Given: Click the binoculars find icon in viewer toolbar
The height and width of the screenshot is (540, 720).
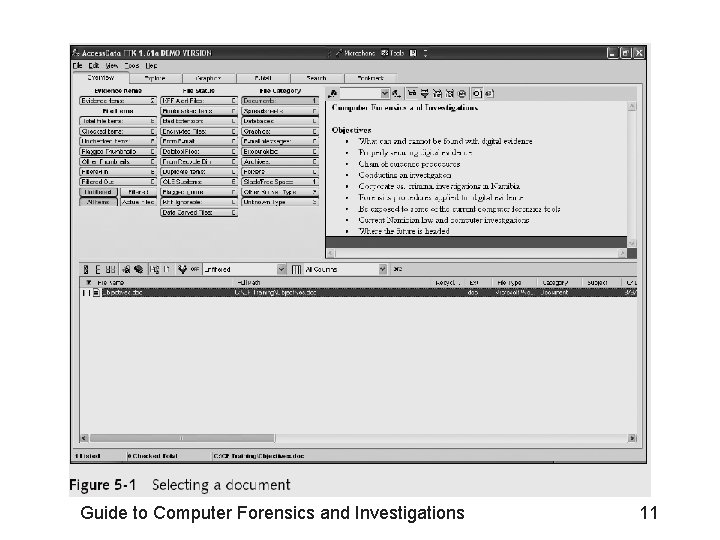Looking at the screenshot, I should click(x=332, y=94).
